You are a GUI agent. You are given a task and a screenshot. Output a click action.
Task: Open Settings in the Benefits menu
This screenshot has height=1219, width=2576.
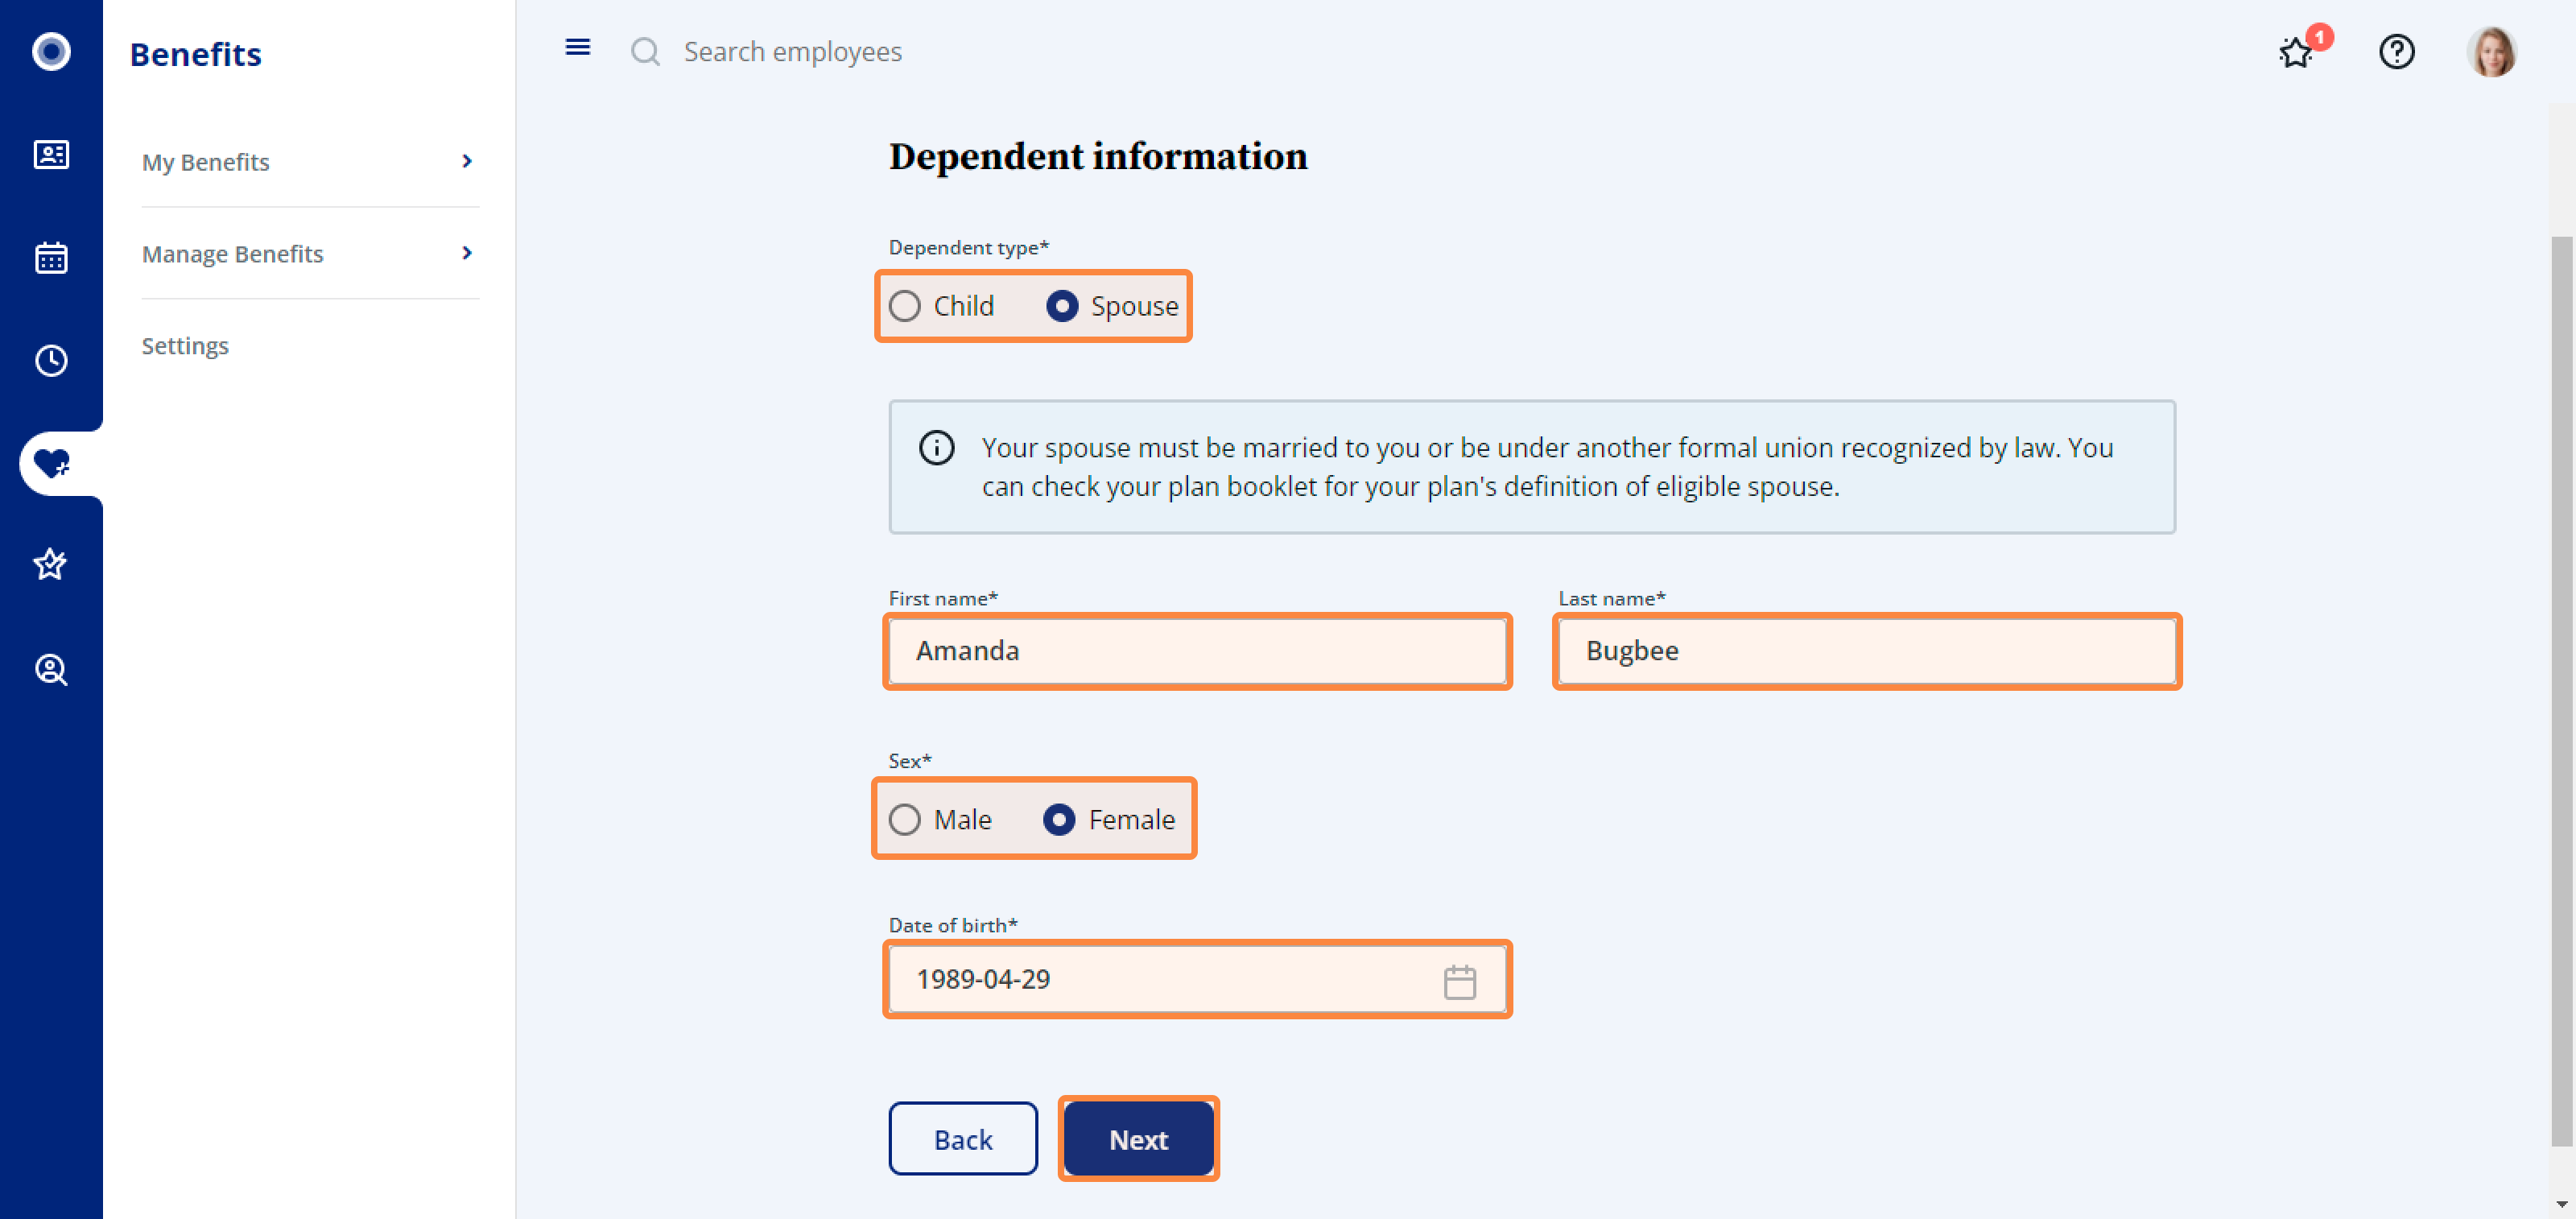(x=185, y=346)
